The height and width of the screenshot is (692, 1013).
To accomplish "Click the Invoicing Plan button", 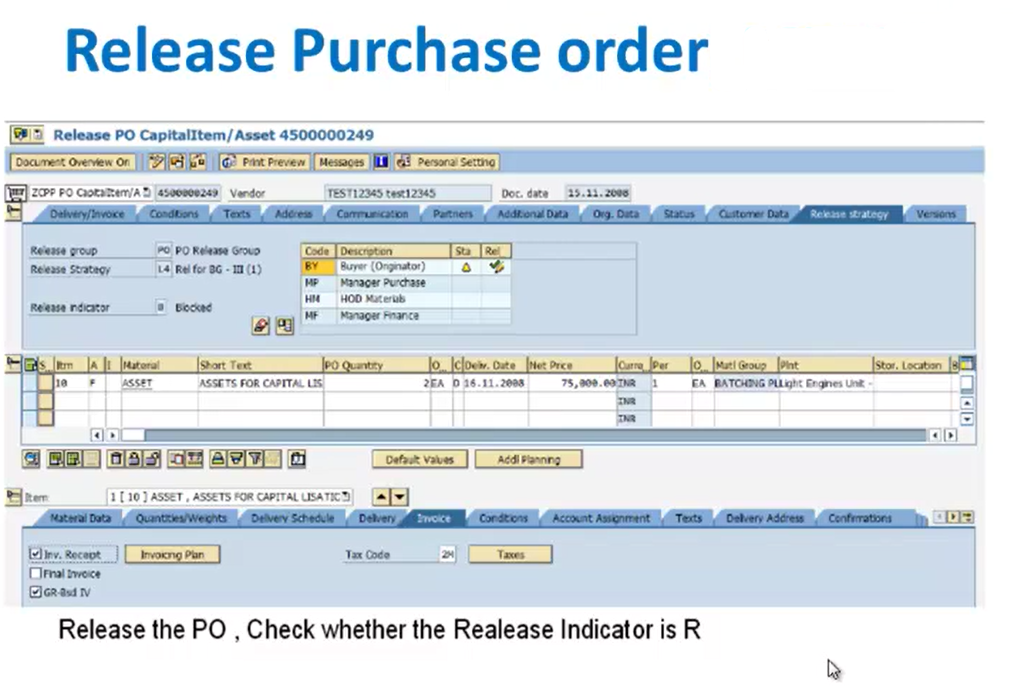I will point(172,554).
